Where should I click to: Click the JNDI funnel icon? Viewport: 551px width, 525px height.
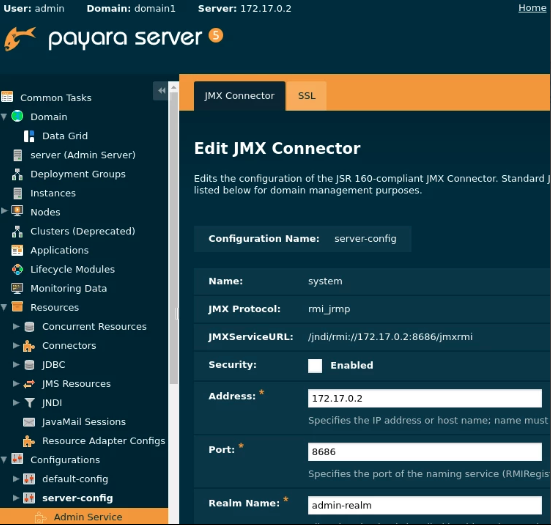pyautogui.click(x=30, y=403)
